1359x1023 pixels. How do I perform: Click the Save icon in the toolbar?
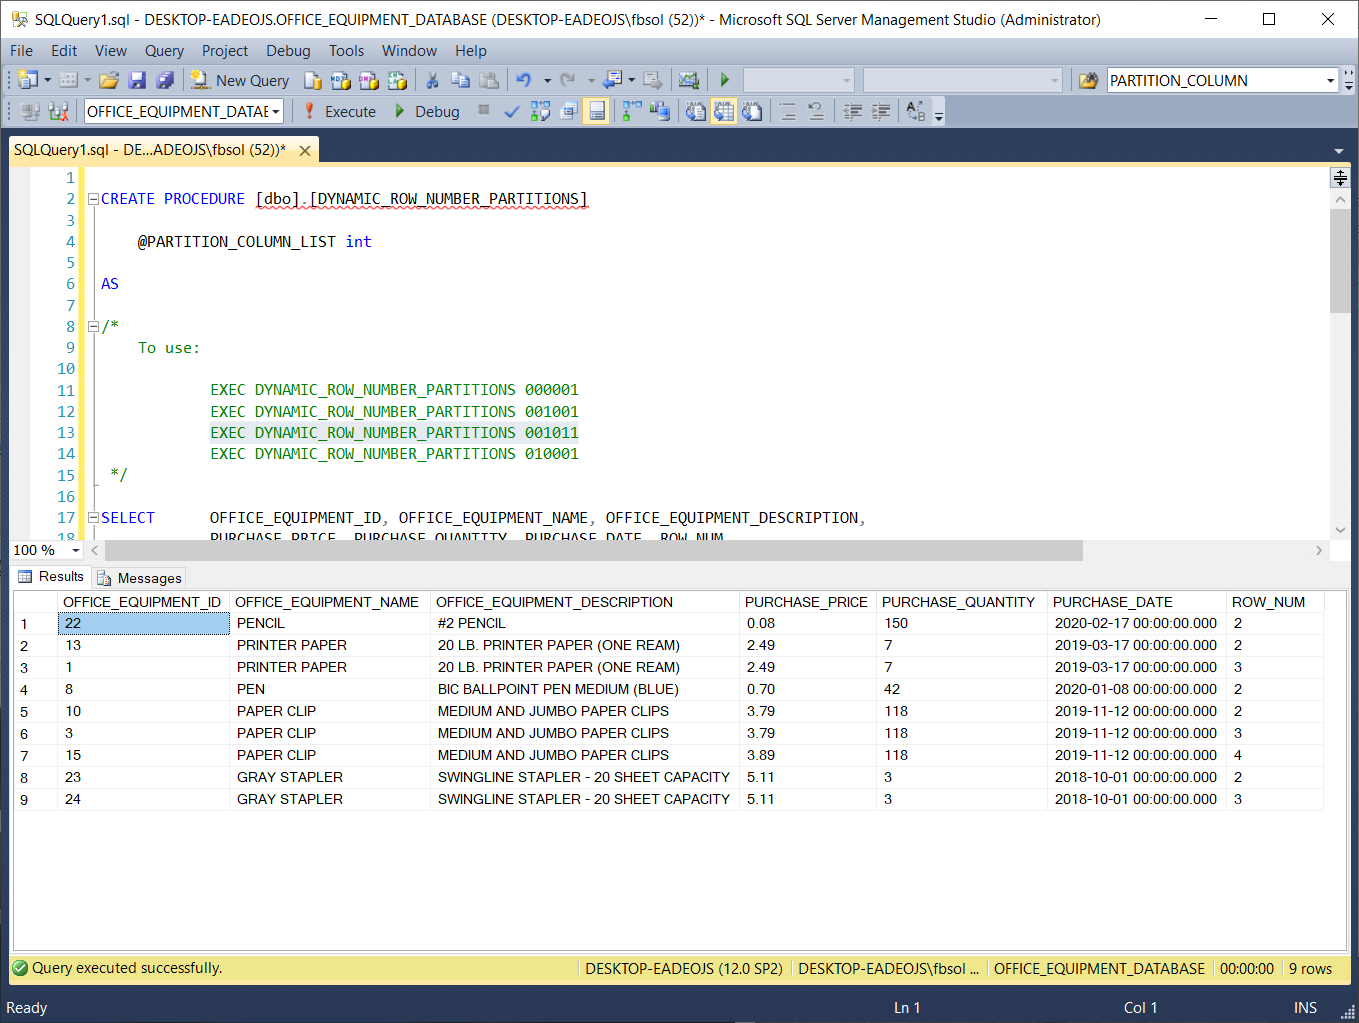[x=137, y=81]
